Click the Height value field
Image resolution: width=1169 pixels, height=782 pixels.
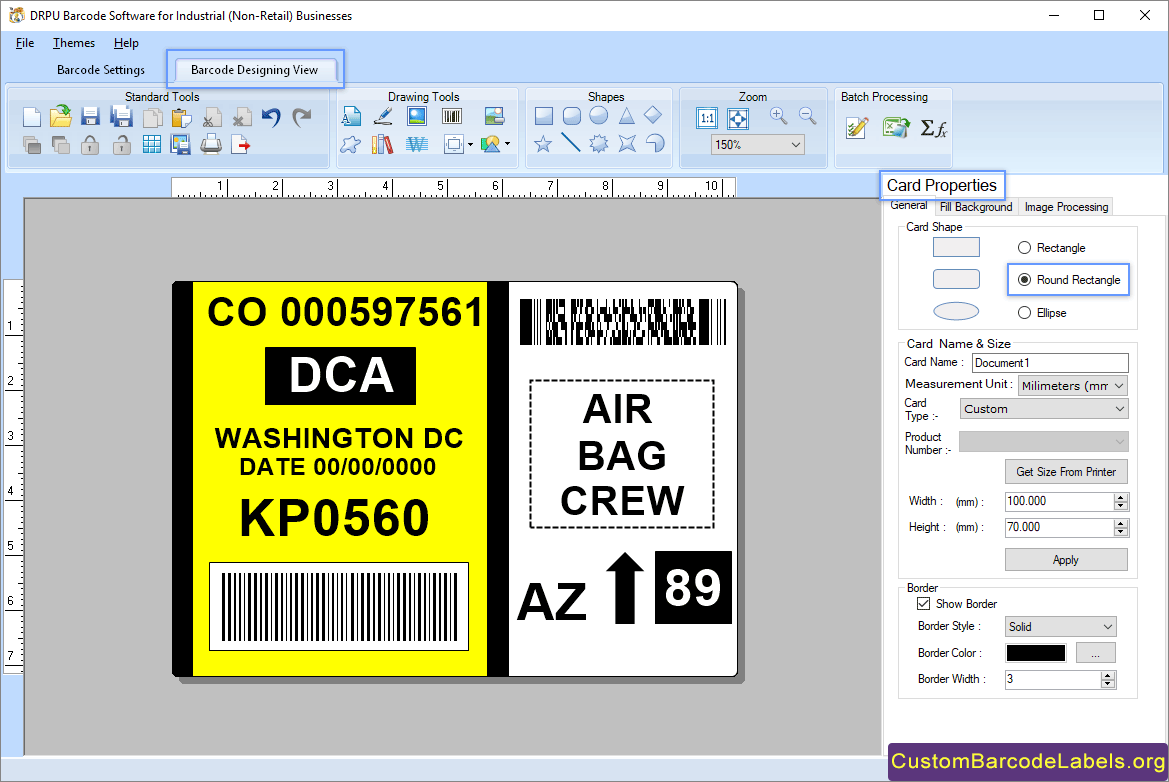coord(1059,527)
